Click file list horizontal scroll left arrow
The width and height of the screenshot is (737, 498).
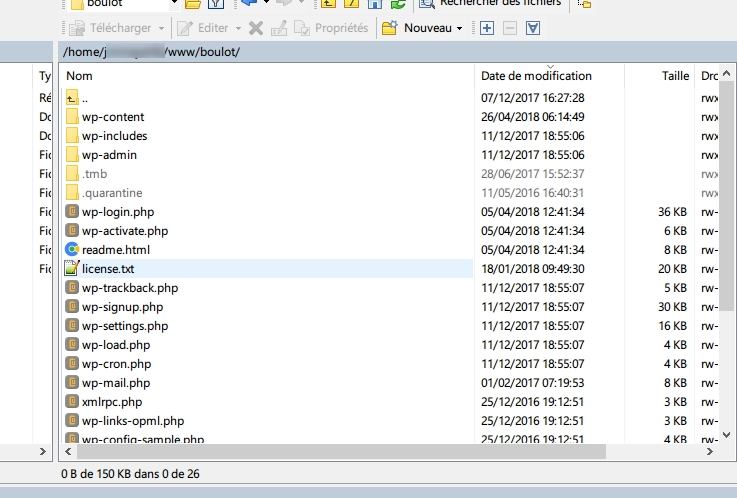69,452
